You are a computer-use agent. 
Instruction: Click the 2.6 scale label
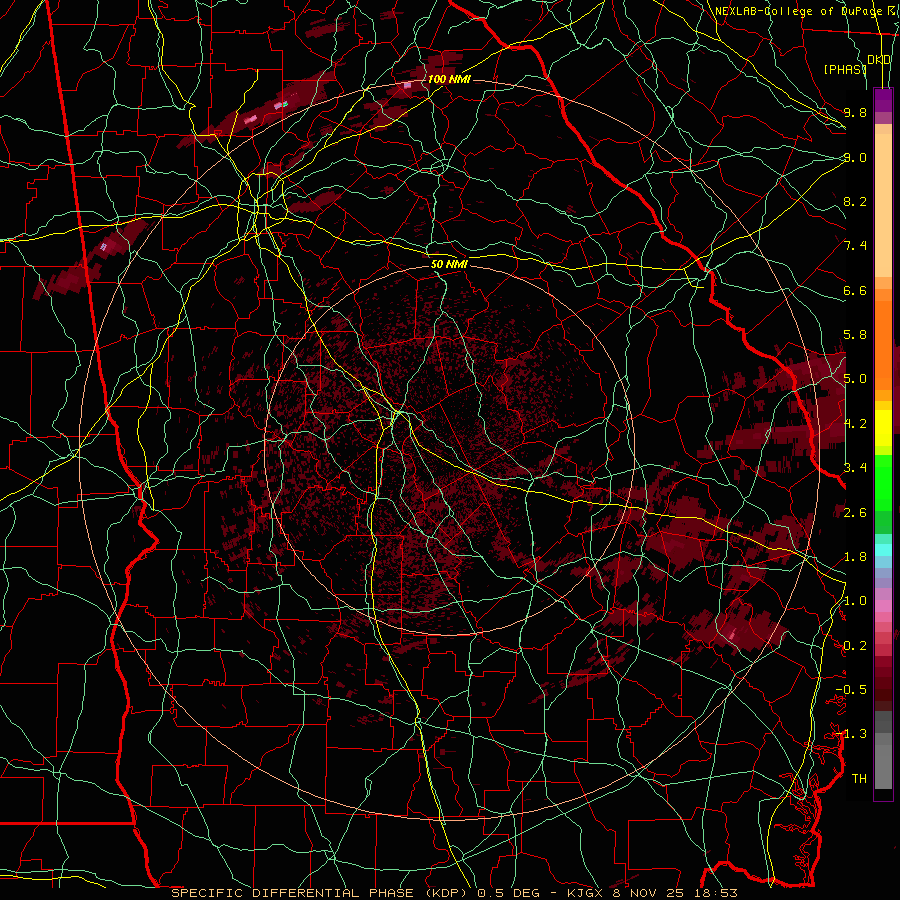855,513
